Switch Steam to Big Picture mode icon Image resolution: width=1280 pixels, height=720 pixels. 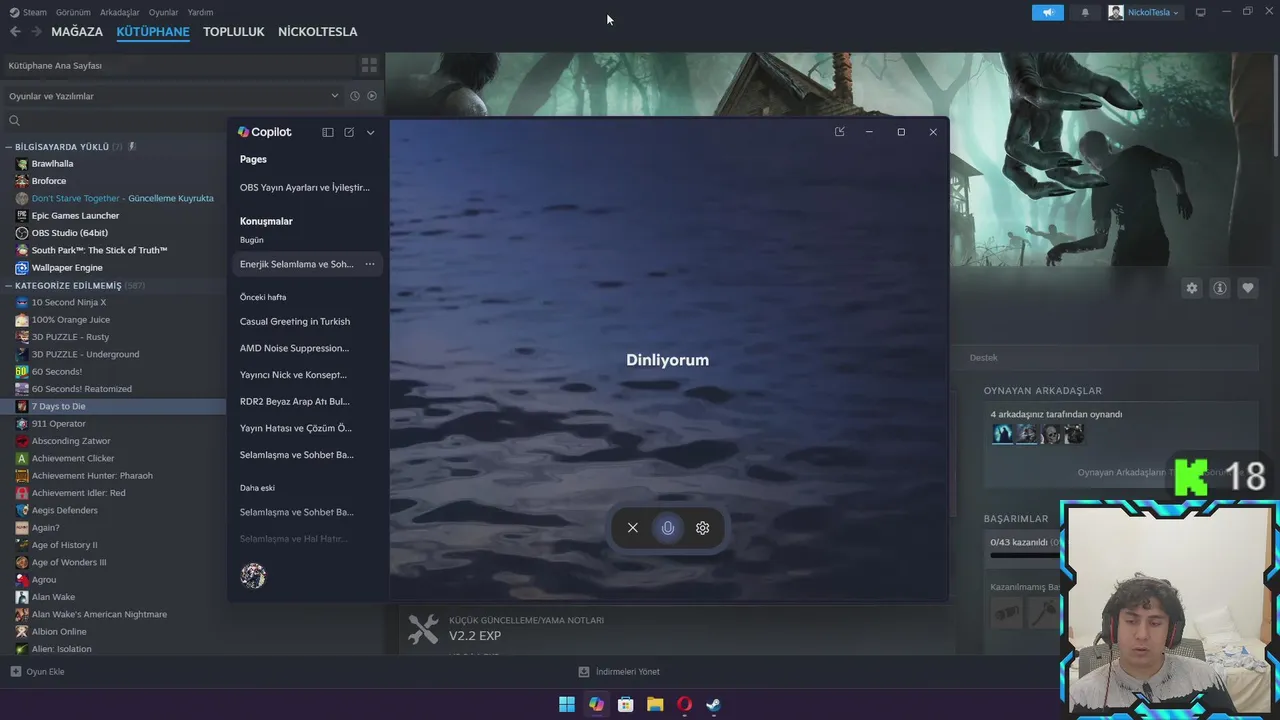click(x=1201, y=12)
